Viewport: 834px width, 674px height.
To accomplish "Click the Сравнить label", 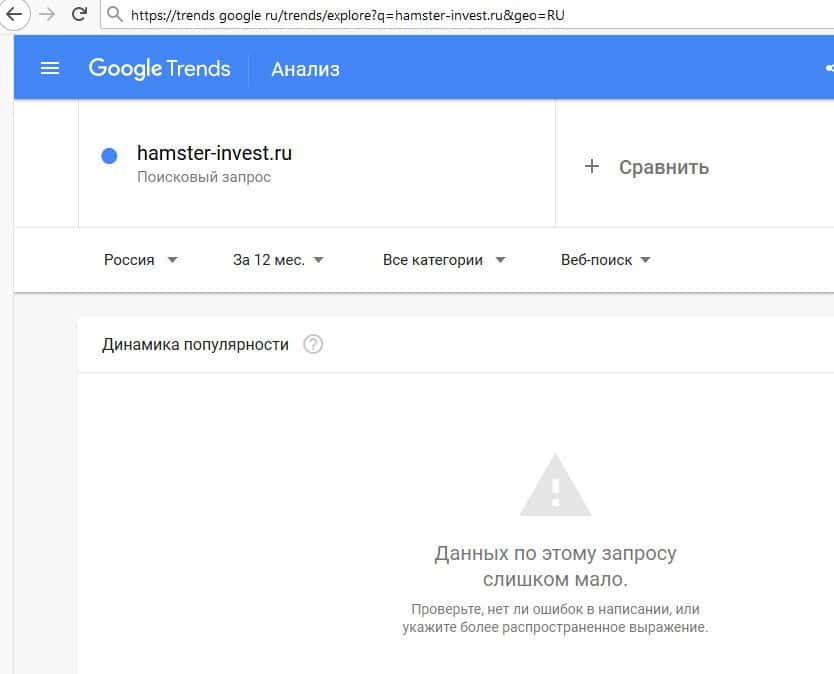I will tap(664, 167).
